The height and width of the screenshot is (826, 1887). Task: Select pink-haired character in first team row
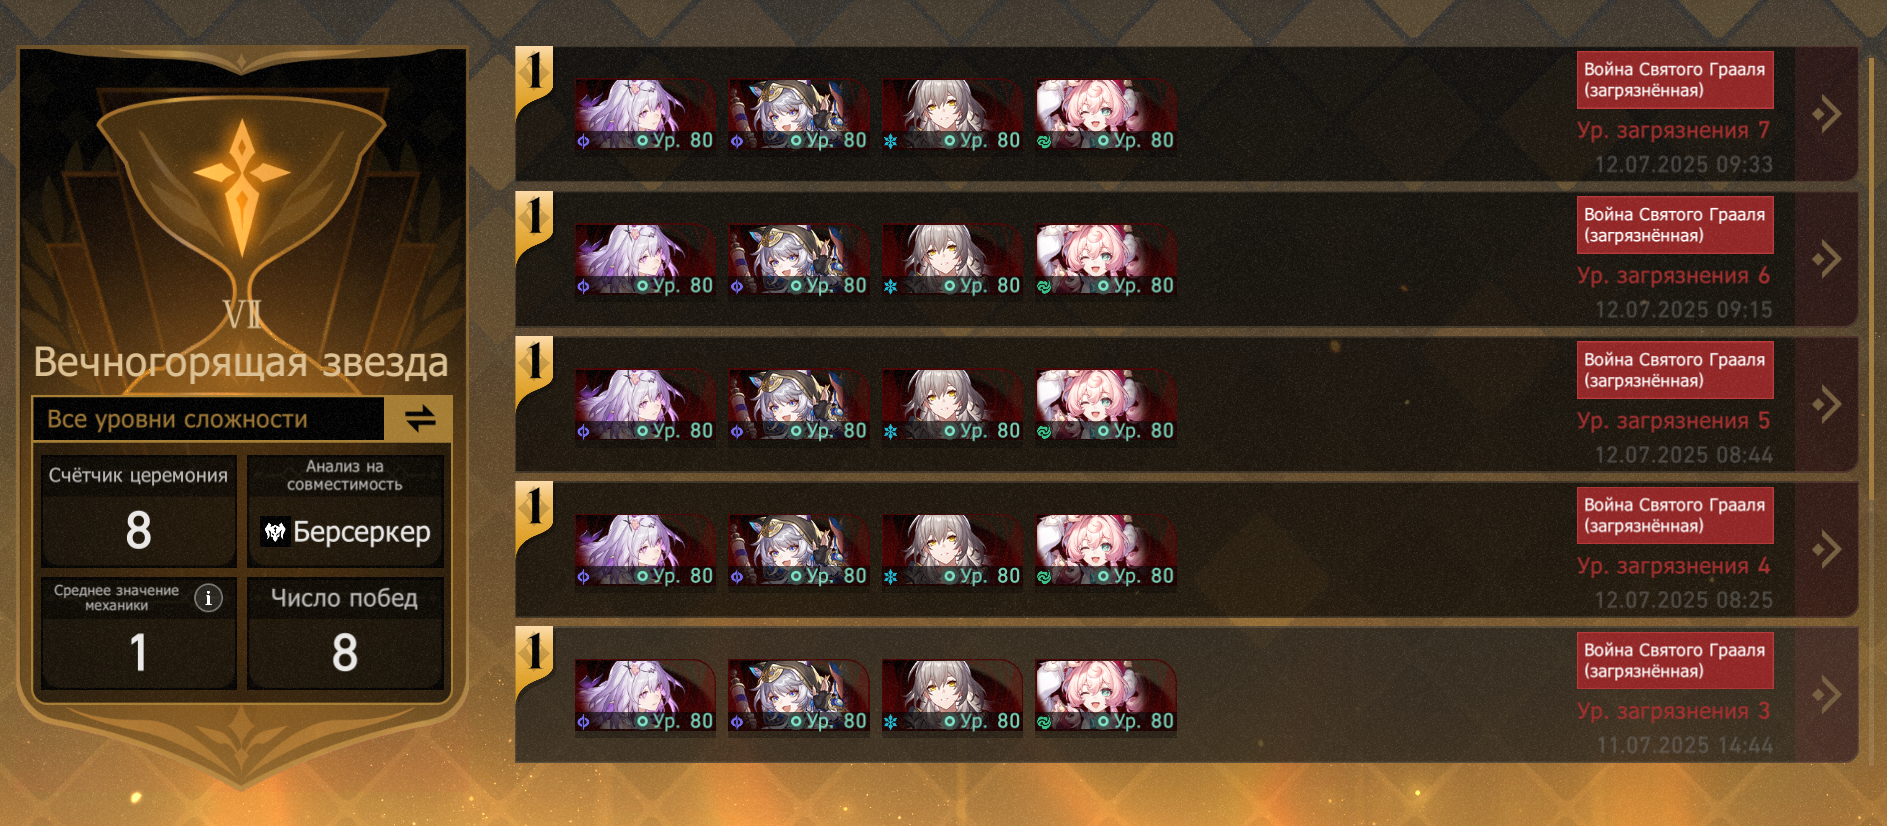tap(1106, 115)
